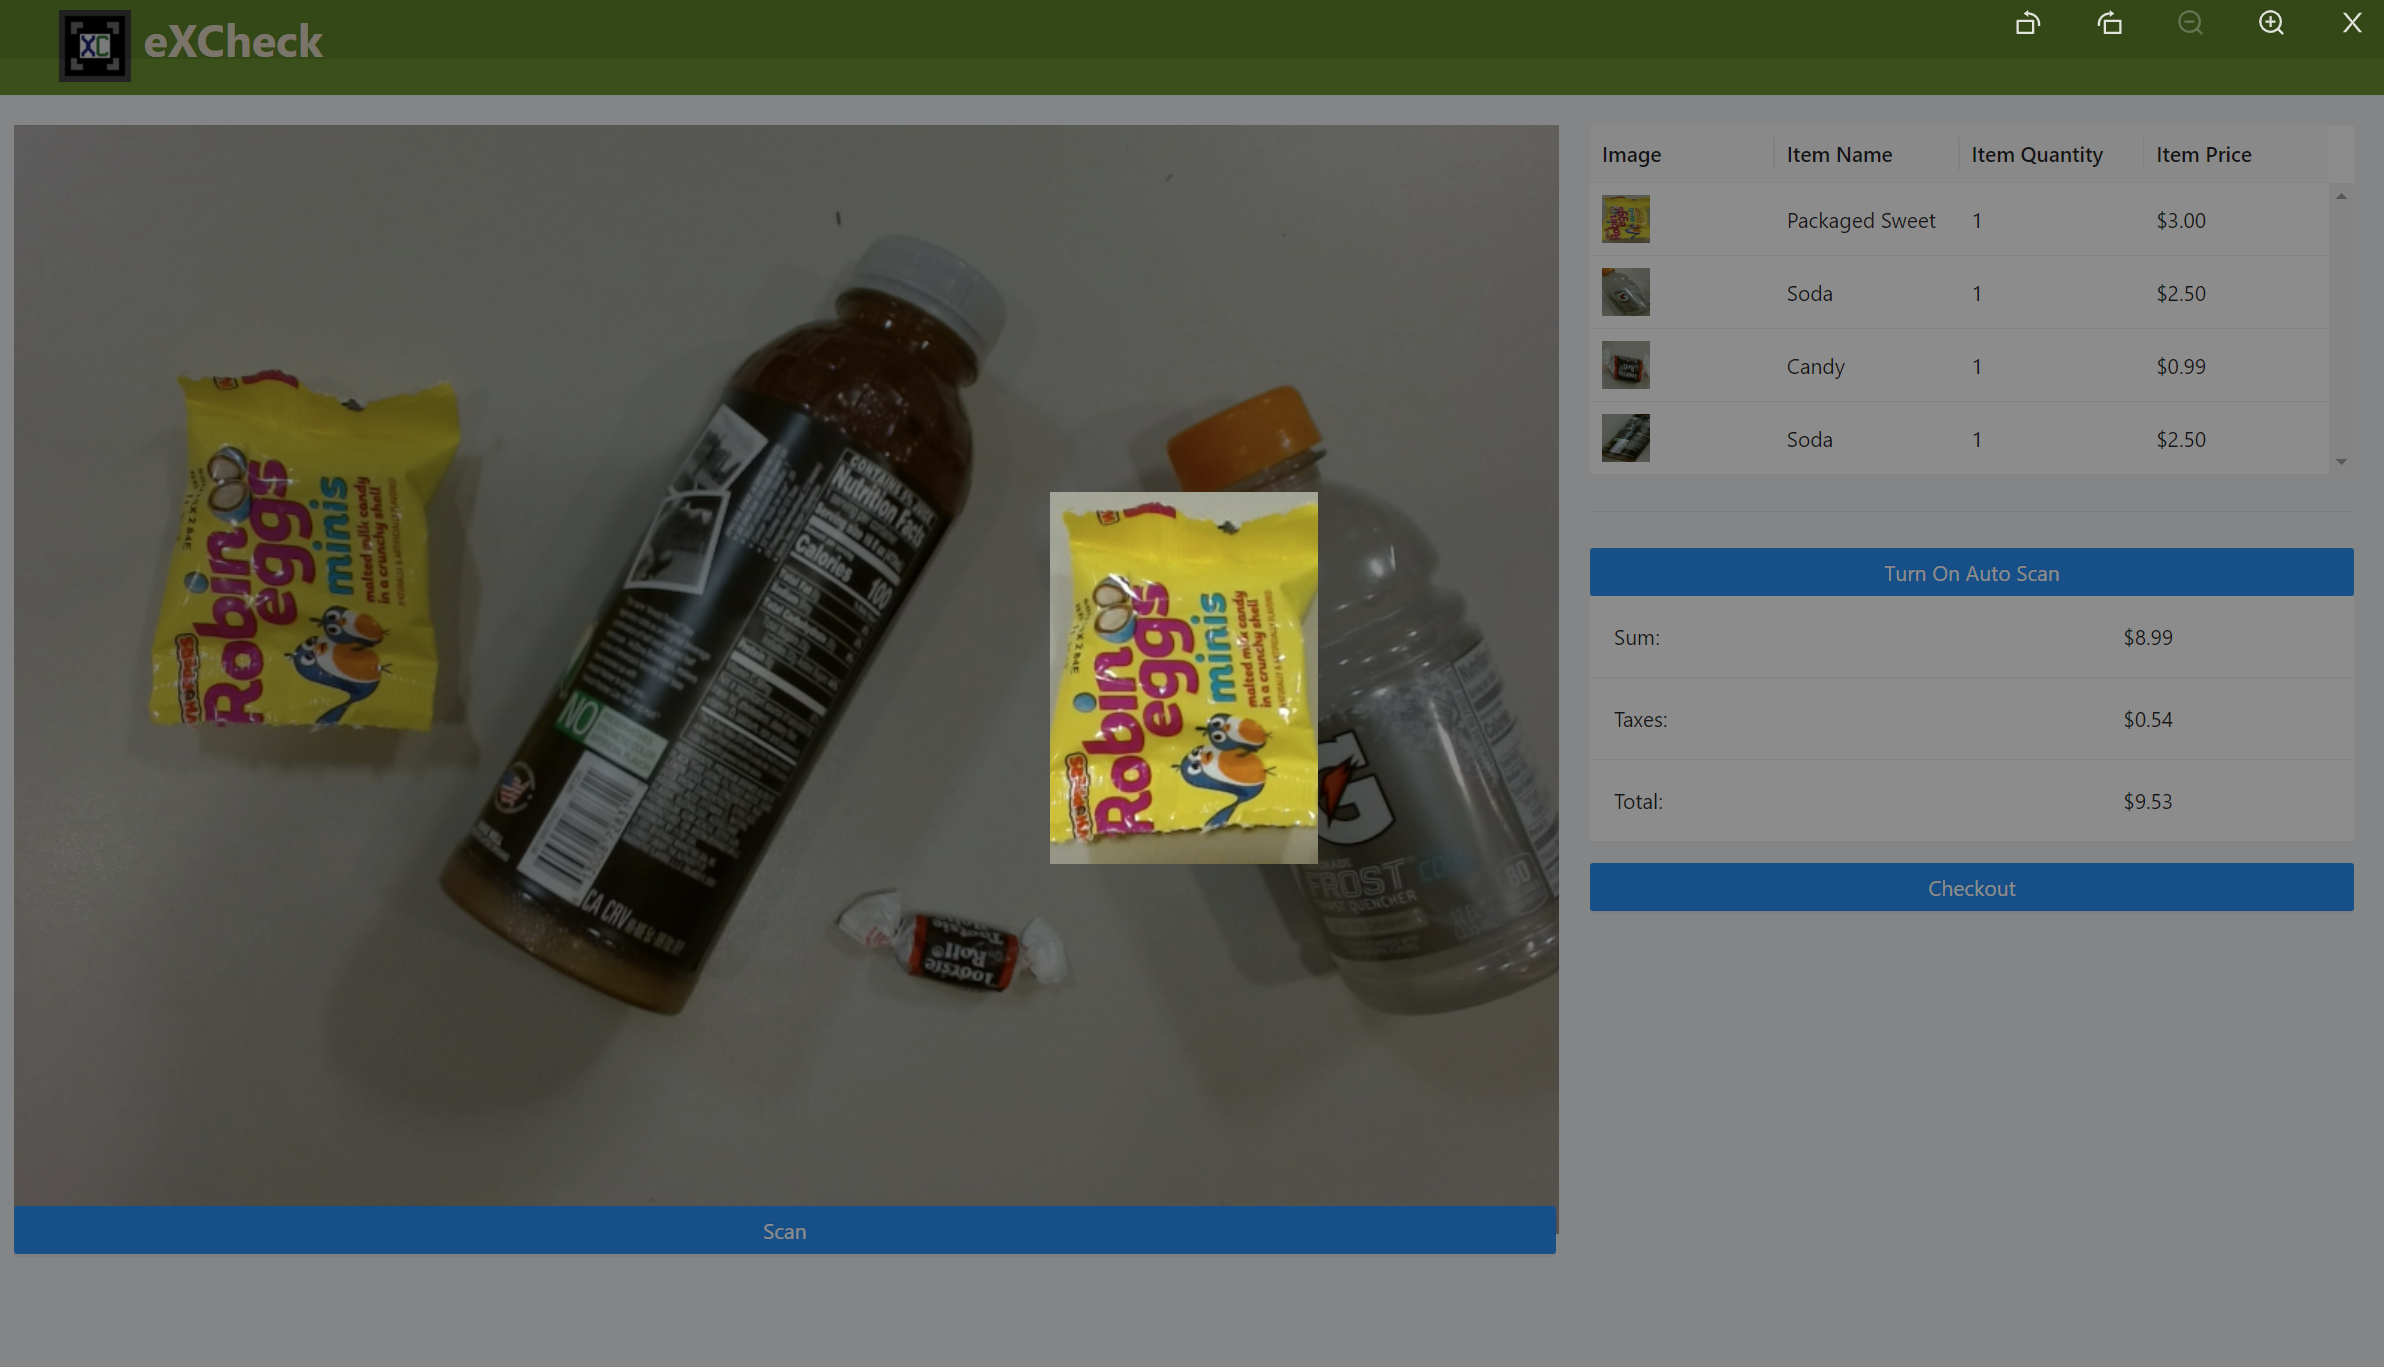2384x1367 pixels.
Task: Open the Candy row thumbnail
Action: (1625, 365)
